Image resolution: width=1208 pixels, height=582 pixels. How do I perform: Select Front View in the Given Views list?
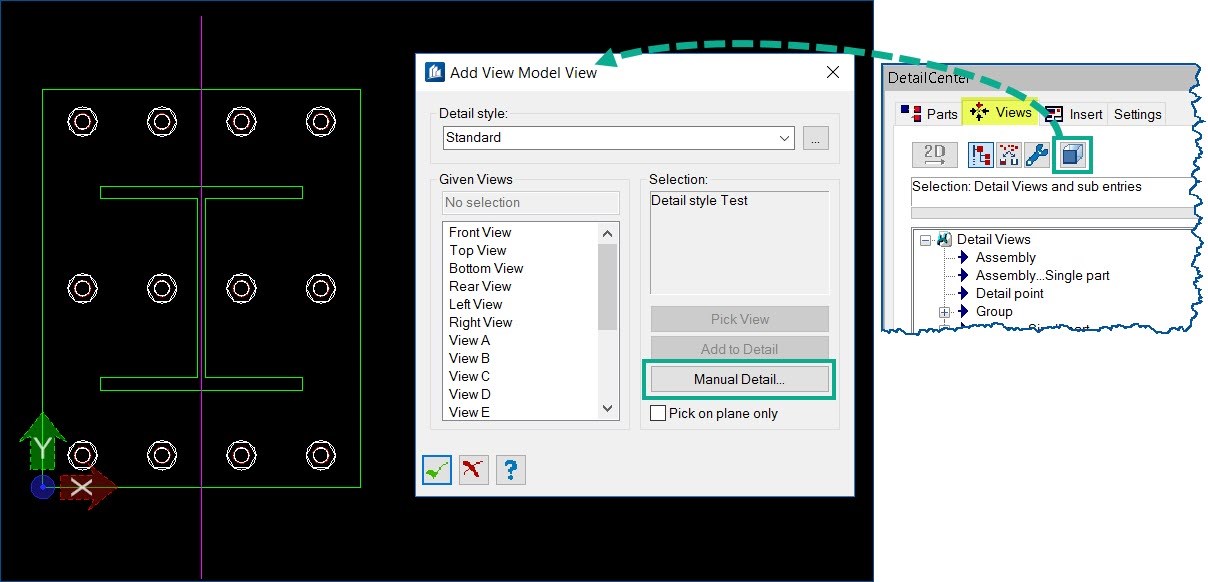click(479, 232)
